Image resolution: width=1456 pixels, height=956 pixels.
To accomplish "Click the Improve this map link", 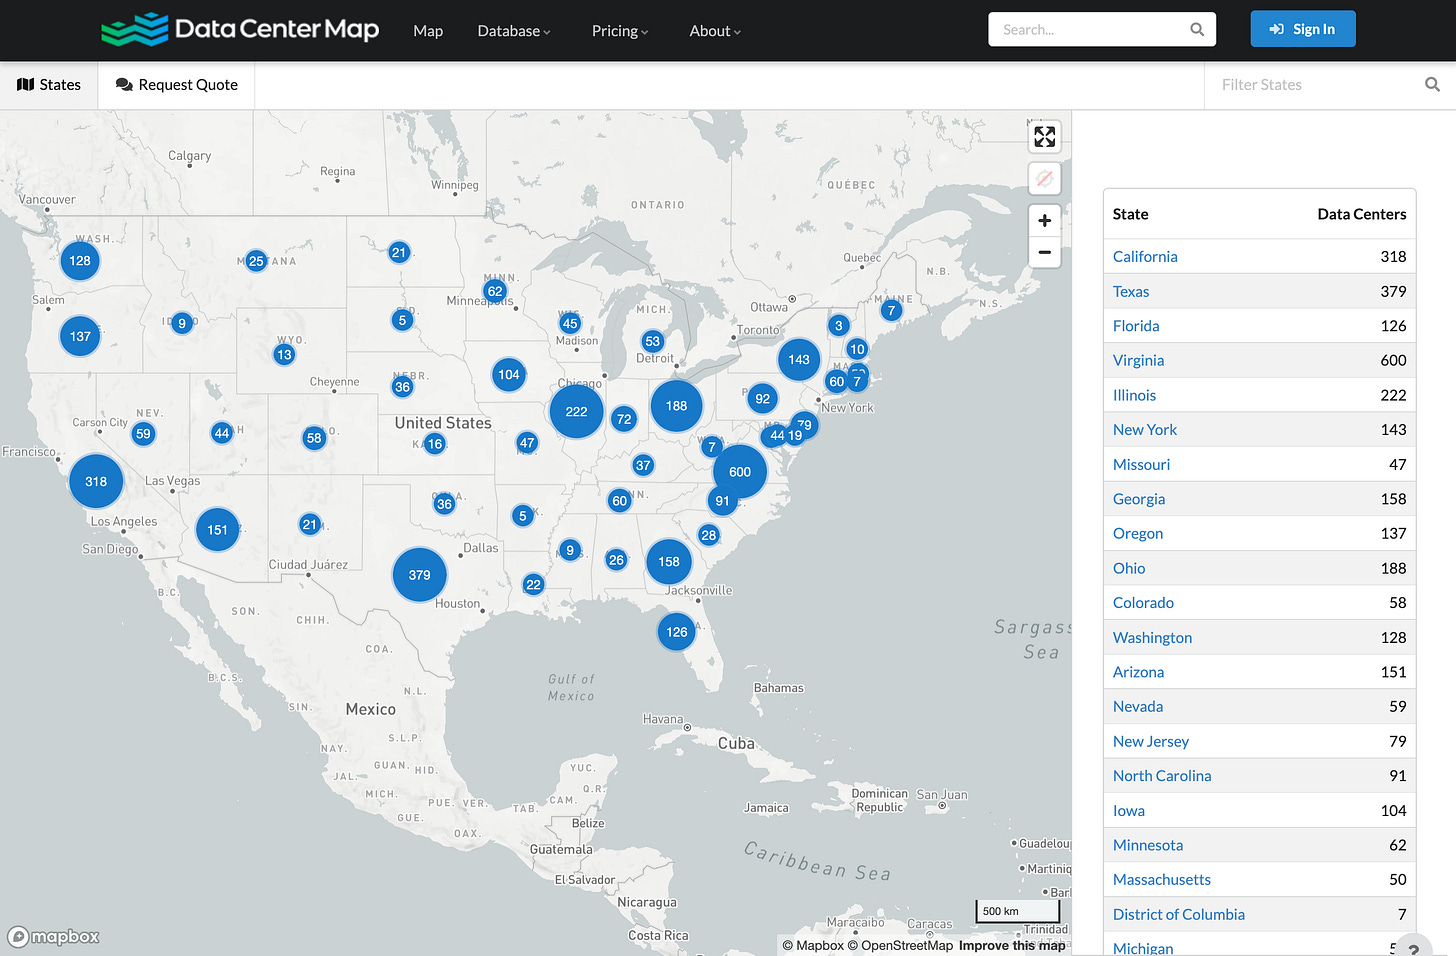I will [x=1011, y=945].
